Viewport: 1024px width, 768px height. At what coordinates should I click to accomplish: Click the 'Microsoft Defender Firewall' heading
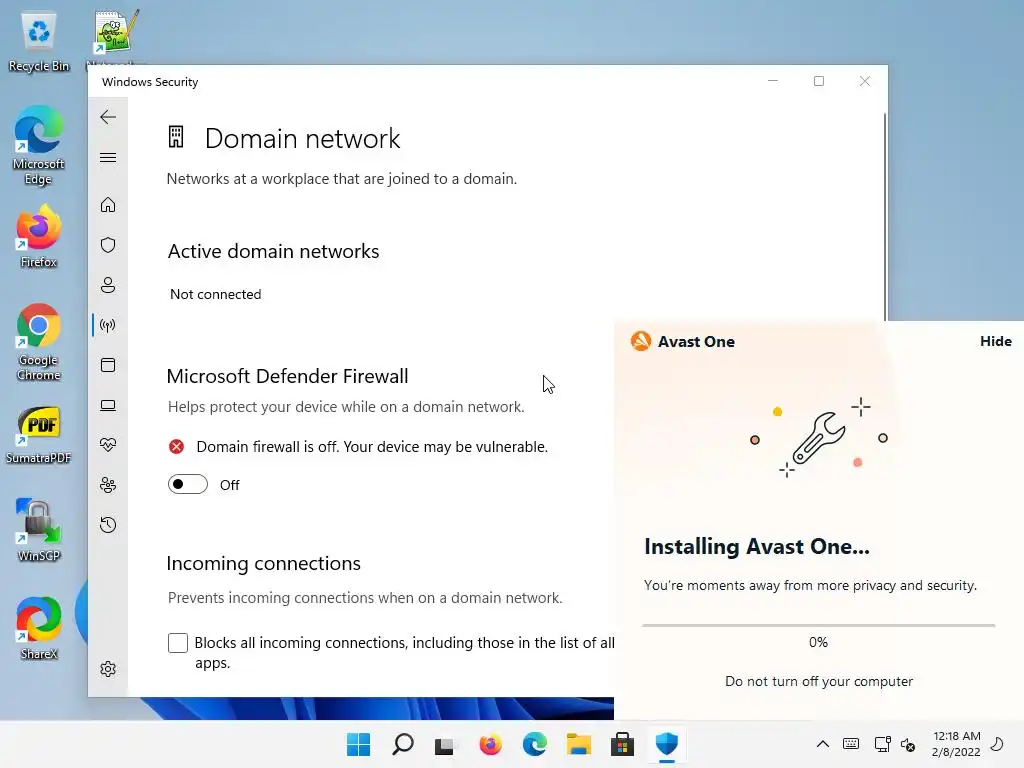pos(287,376)
